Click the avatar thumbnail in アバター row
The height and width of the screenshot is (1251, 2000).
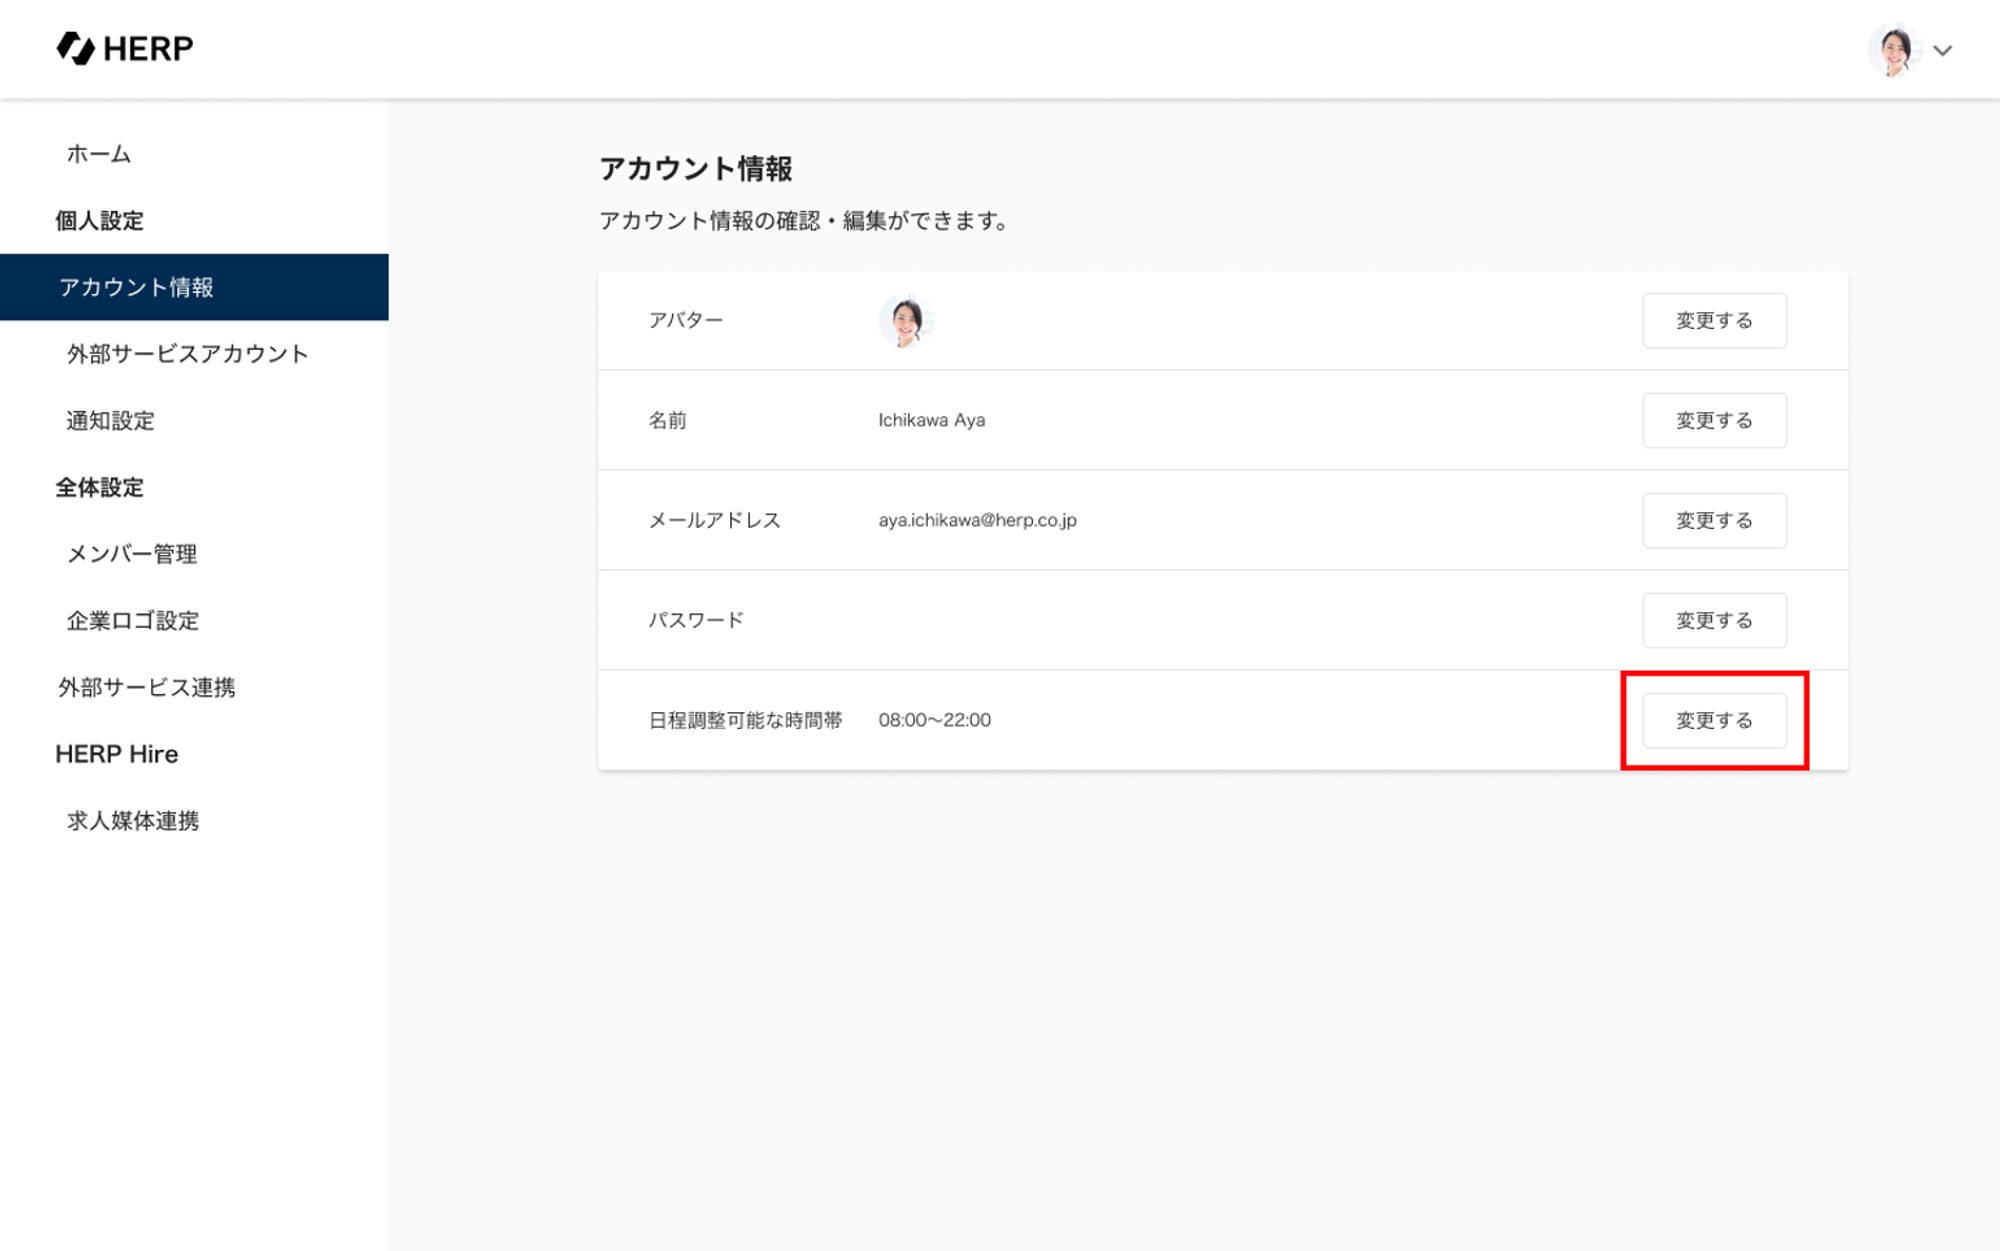906,321
